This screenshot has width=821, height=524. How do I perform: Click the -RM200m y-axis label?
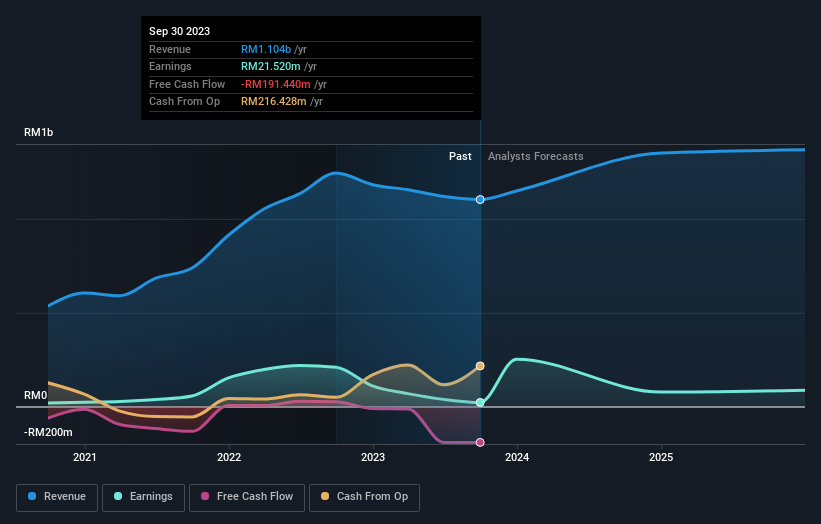coord(48,432)
